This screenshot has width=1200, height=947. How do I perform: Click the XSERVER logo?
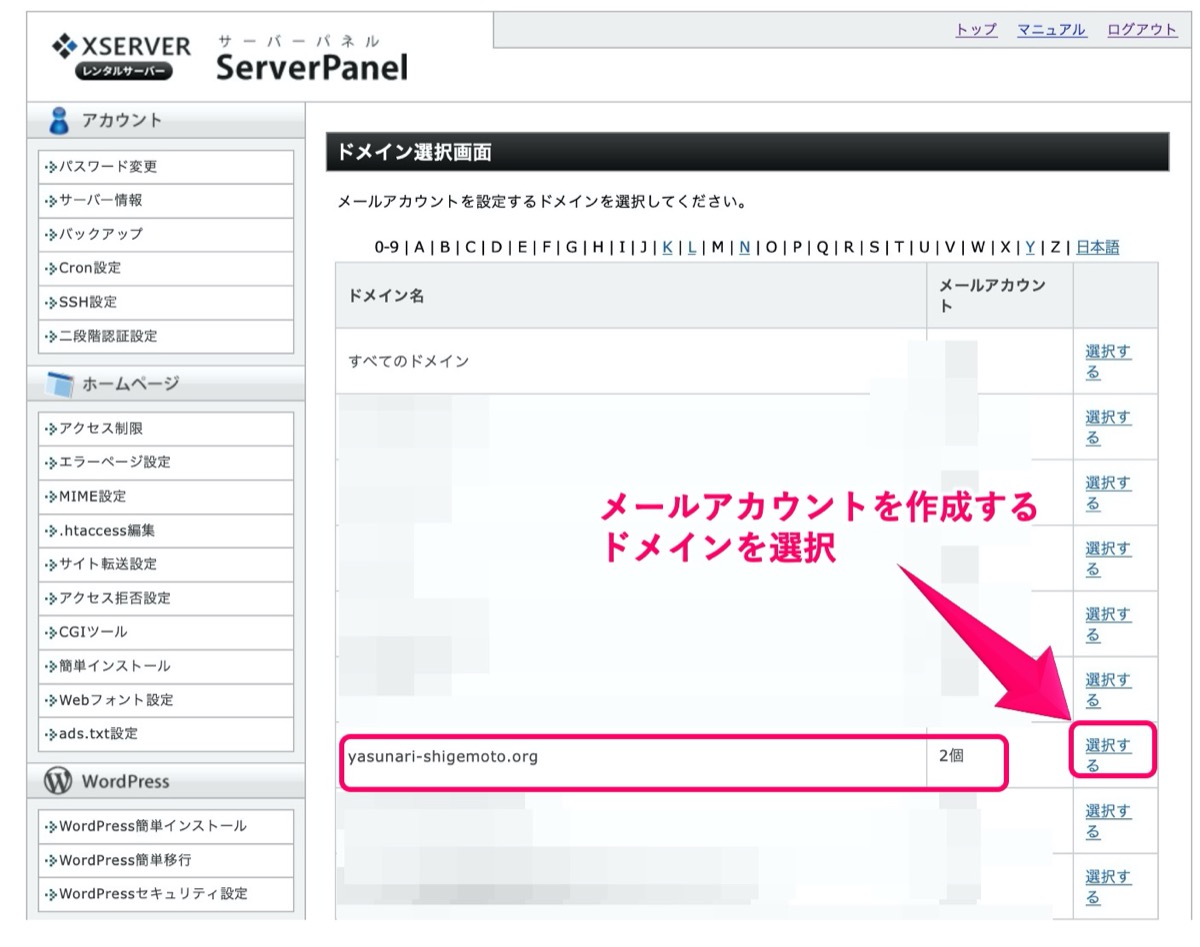121,57
